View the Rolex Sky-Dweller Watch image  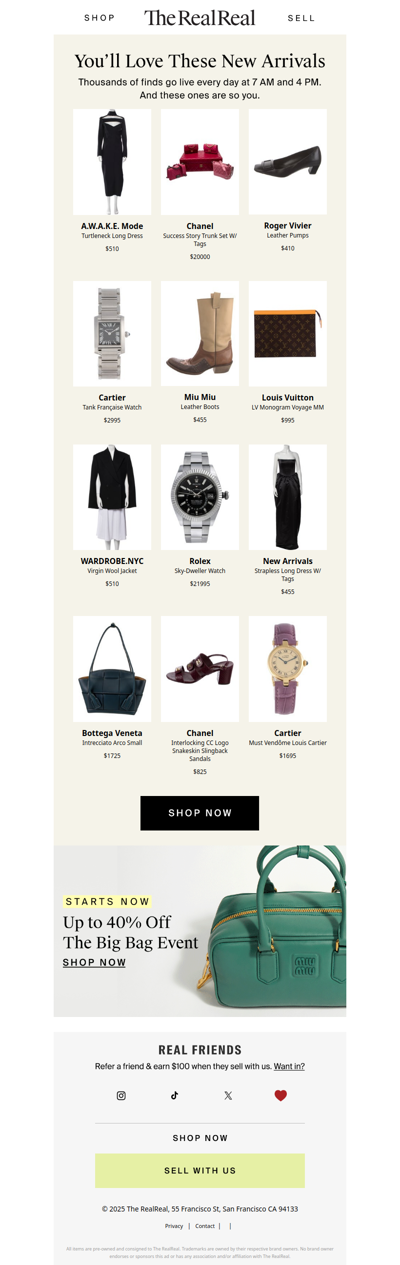coord(200,498)
